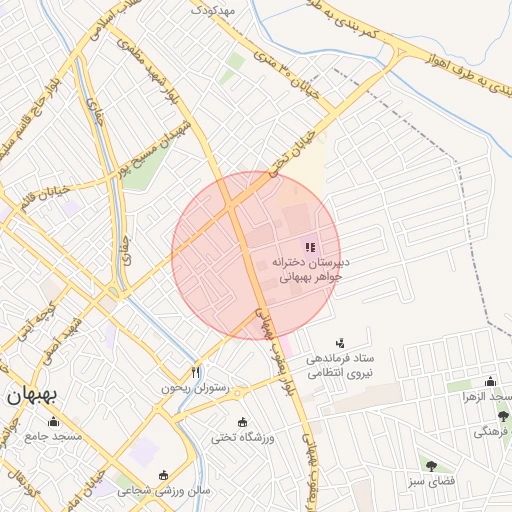The width and height of the screenshot is (512, 512).
Task: Click the tree icon of the فرهنگی park
Action: tap(503, 416)
